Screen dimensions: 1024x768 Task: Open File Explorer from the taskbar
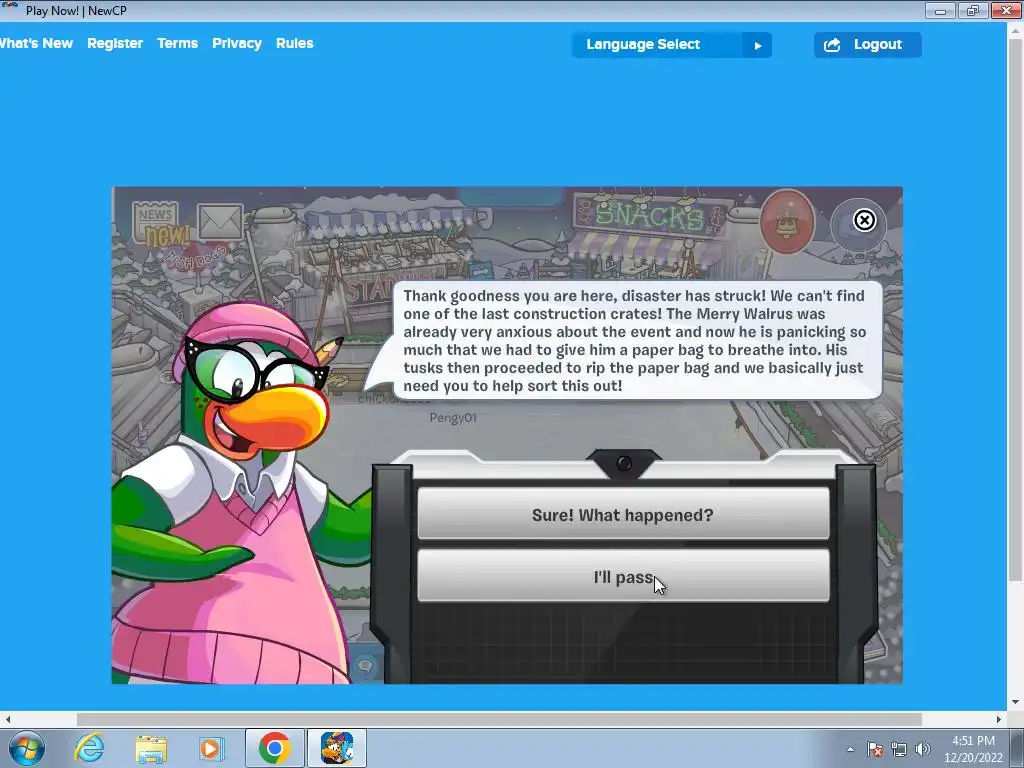point(151,748)
